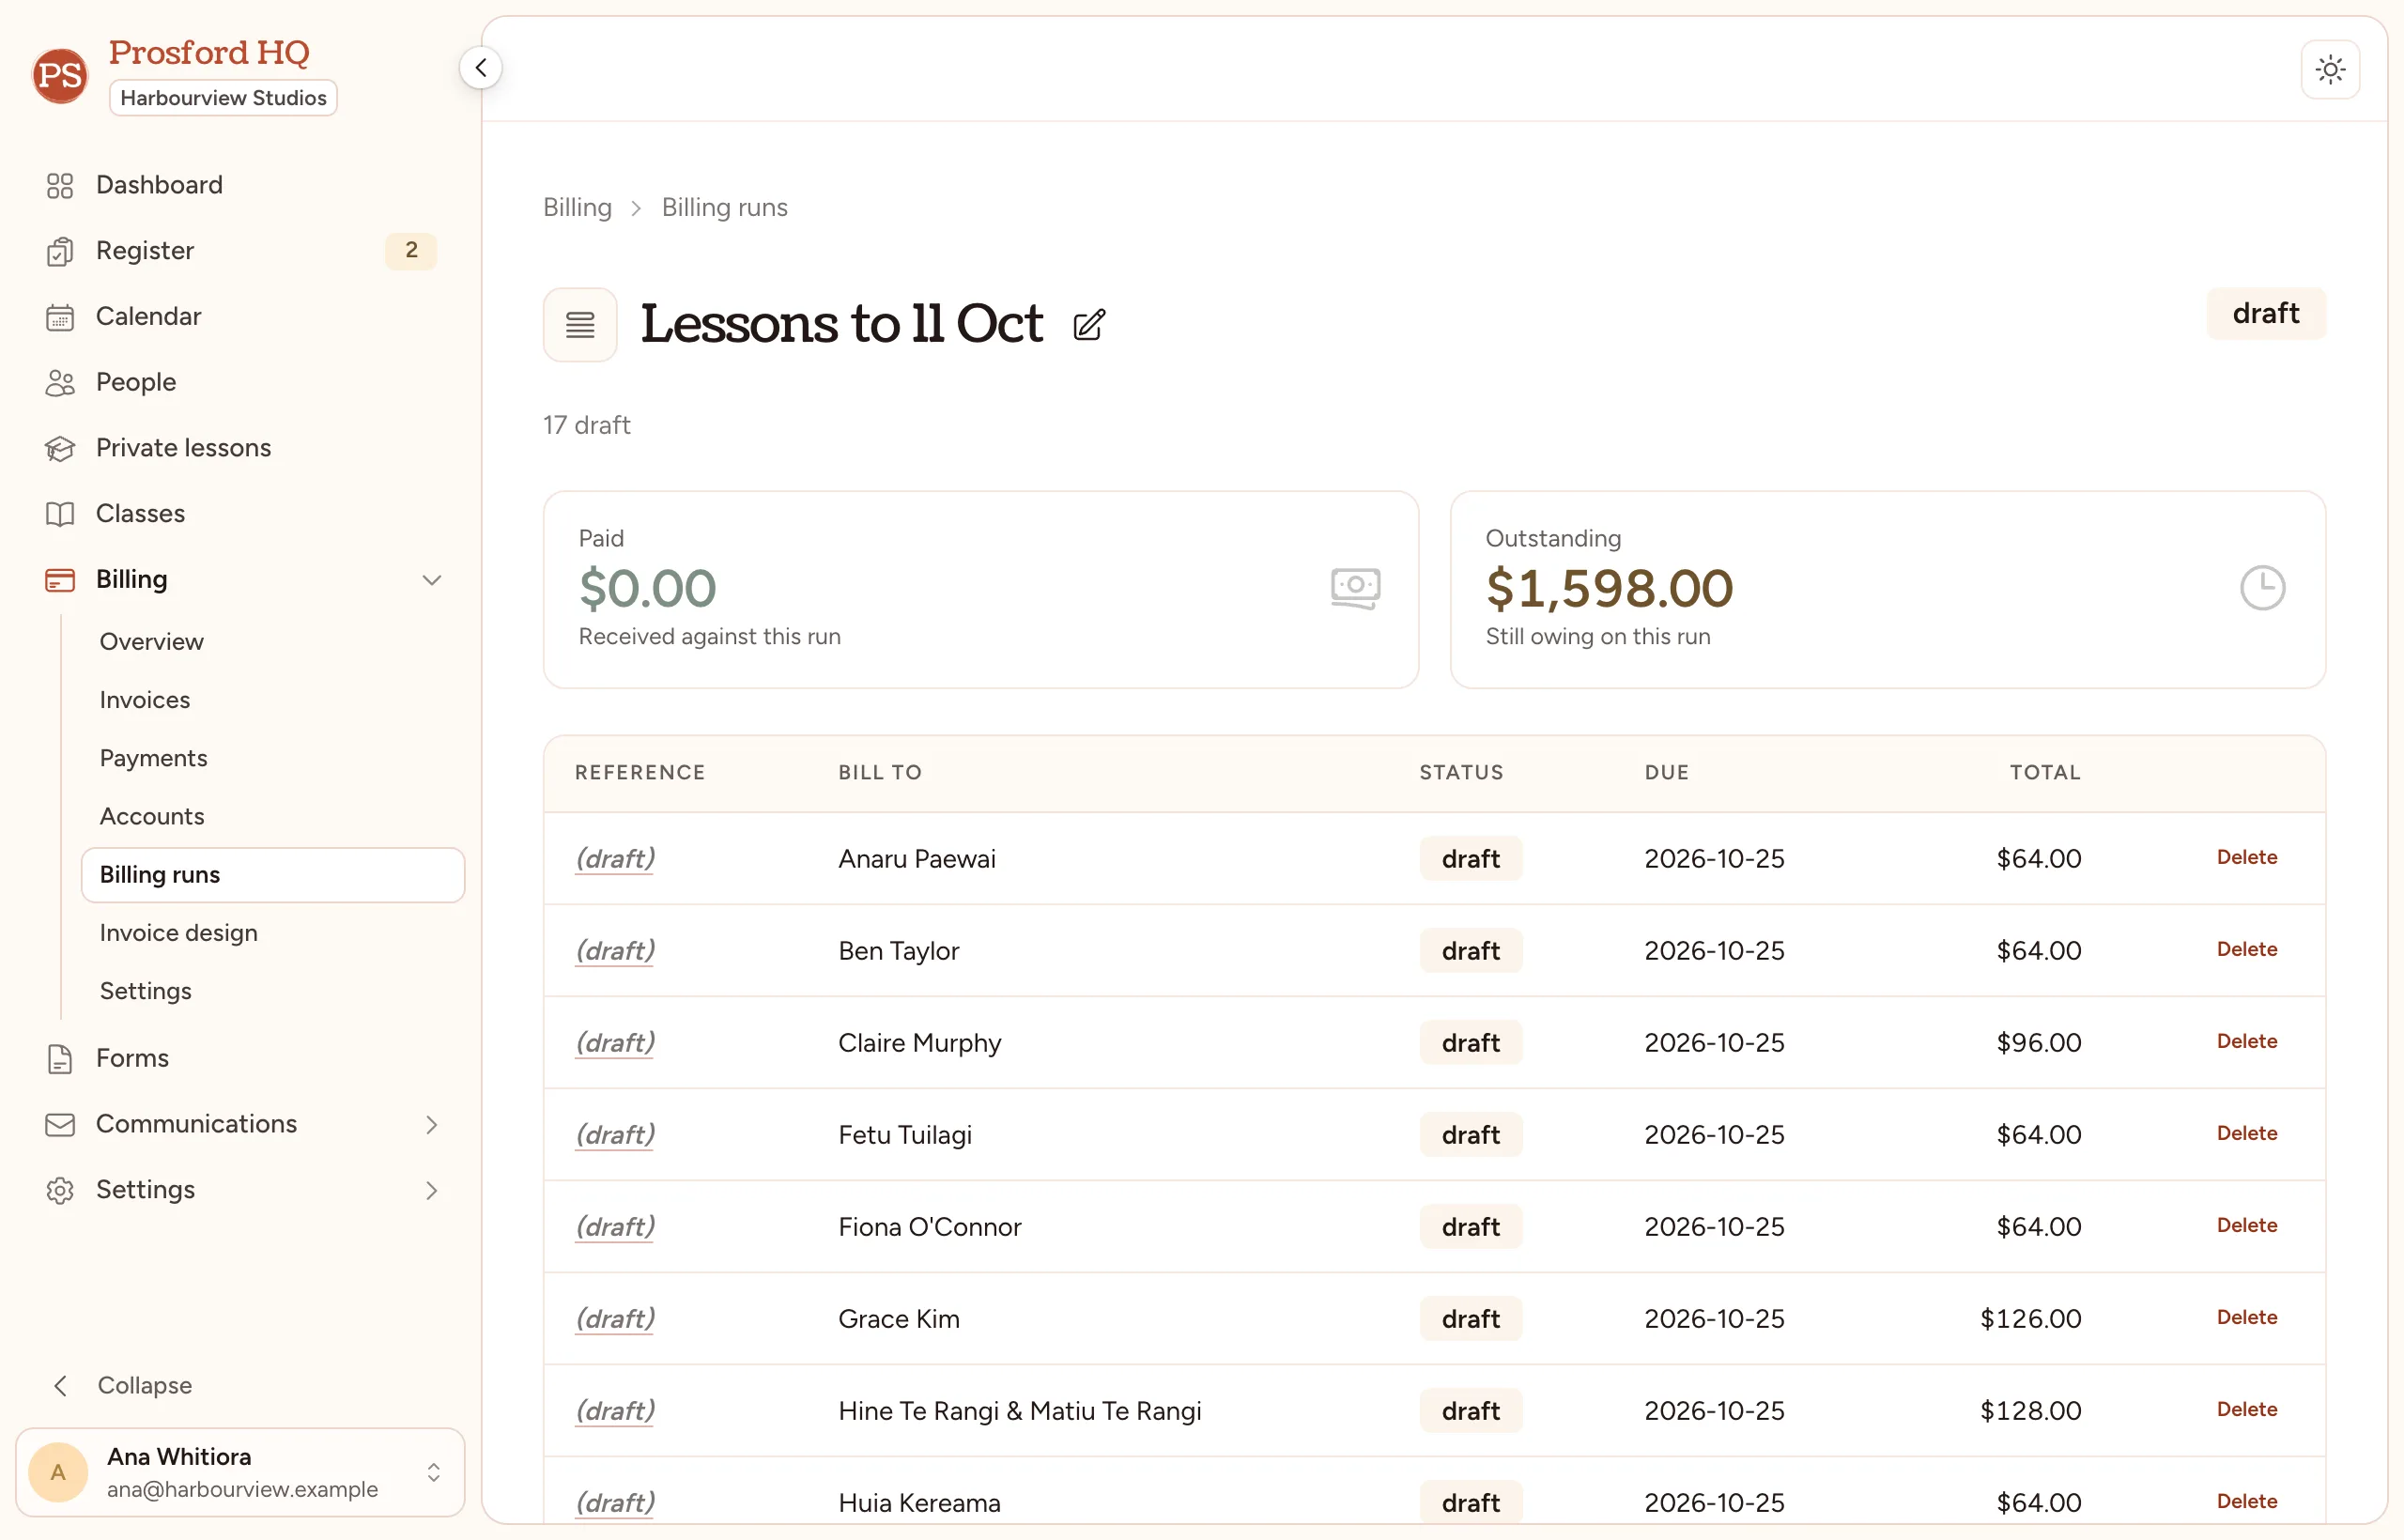
Task: Click the Billing card icon
Action: [x=60, y=580]
